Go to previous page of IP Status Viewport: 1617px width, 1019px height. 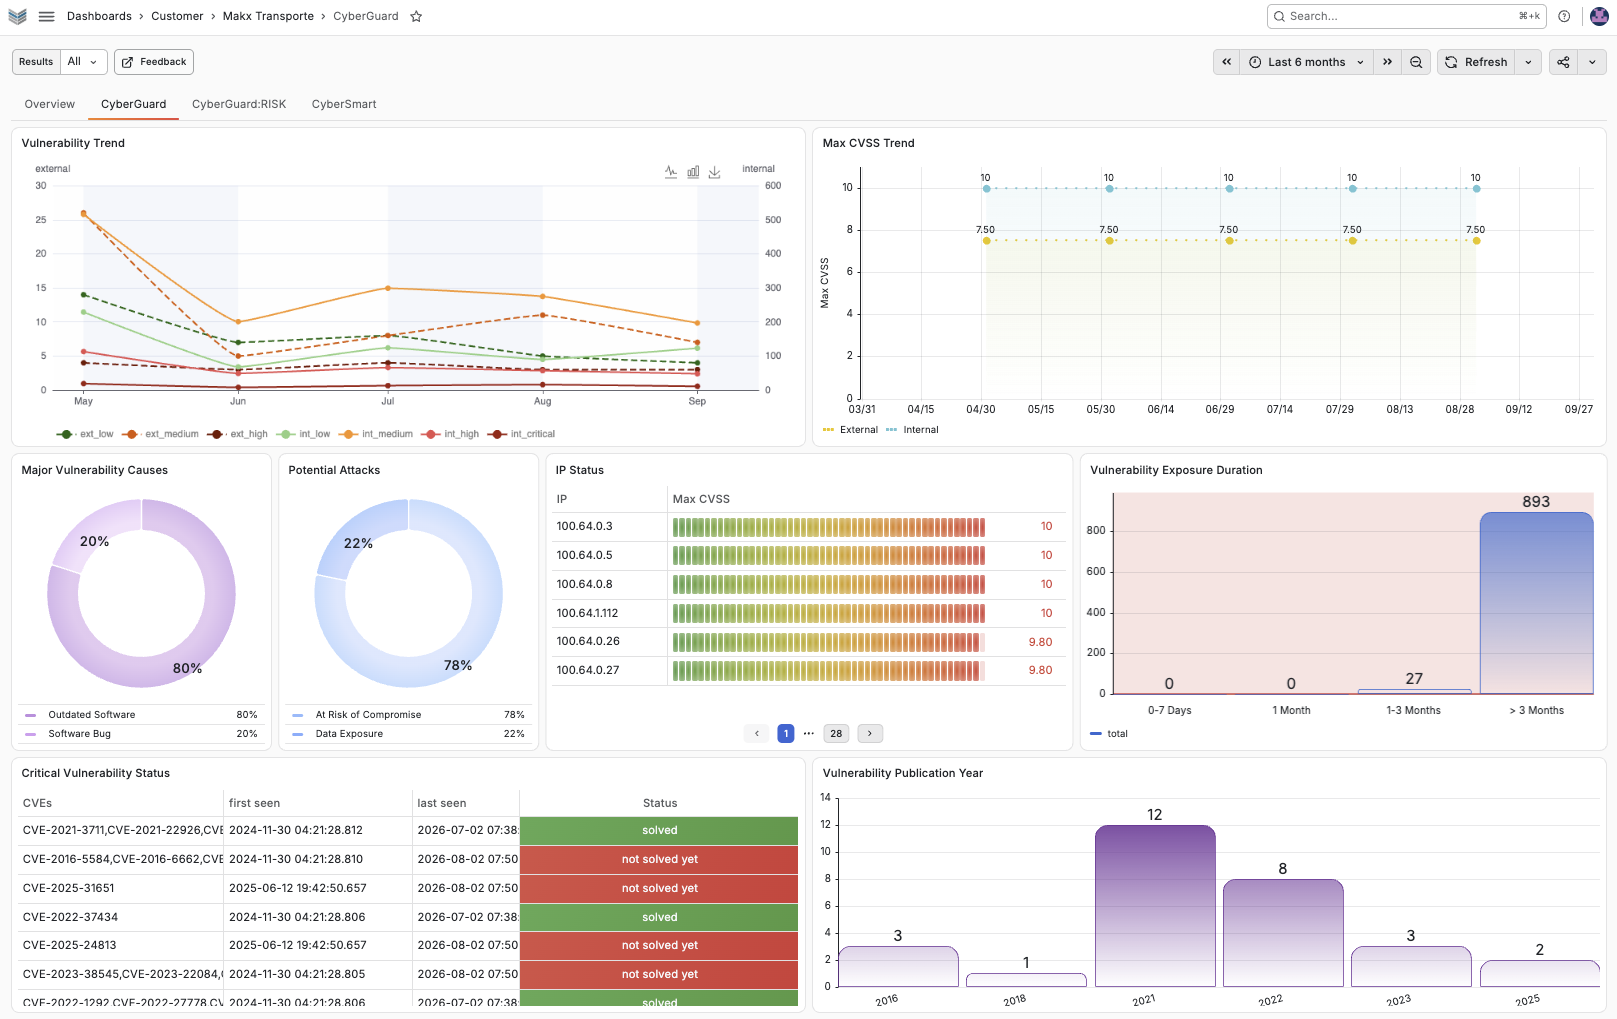pyautogui.click(x=757, y=734)
